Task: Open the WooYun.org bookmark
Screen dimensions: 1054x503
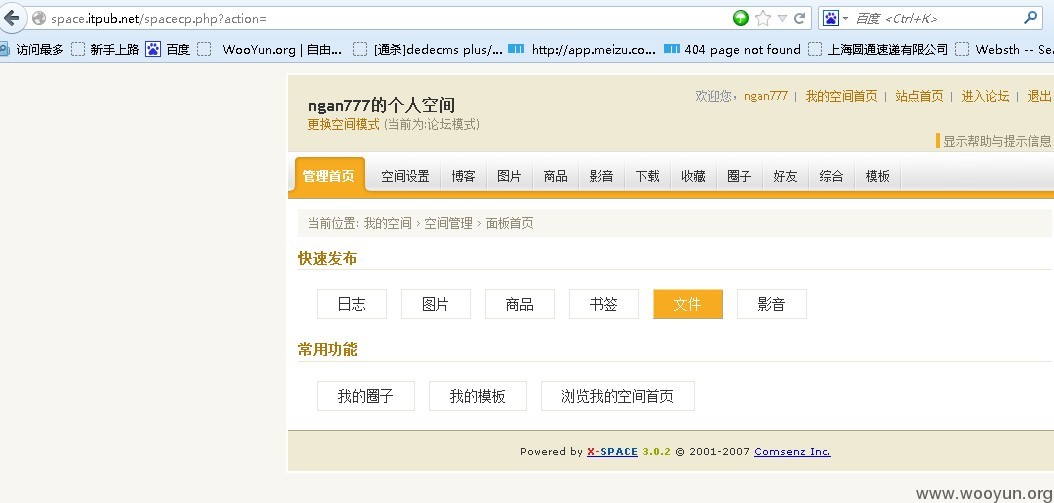Action: (x=270, y=49)
